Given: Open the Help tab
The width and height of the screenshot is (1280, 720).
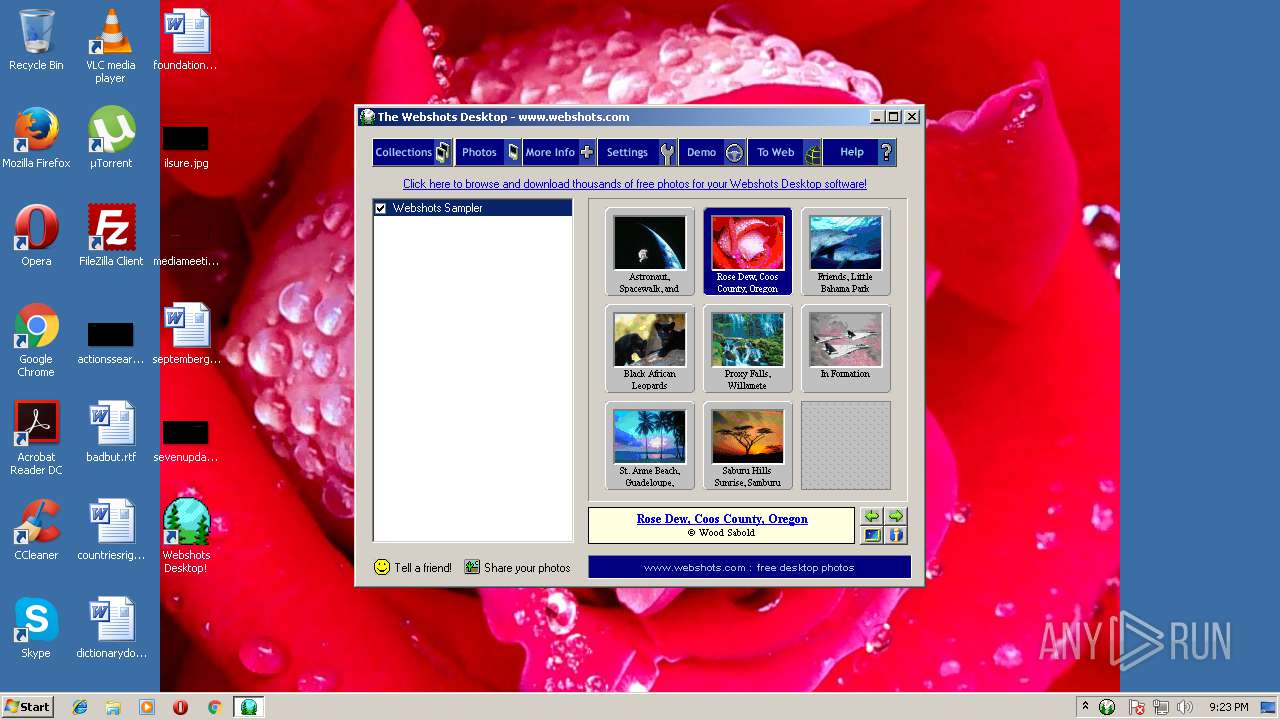Looking at the screenshot, I should point(860,152).
